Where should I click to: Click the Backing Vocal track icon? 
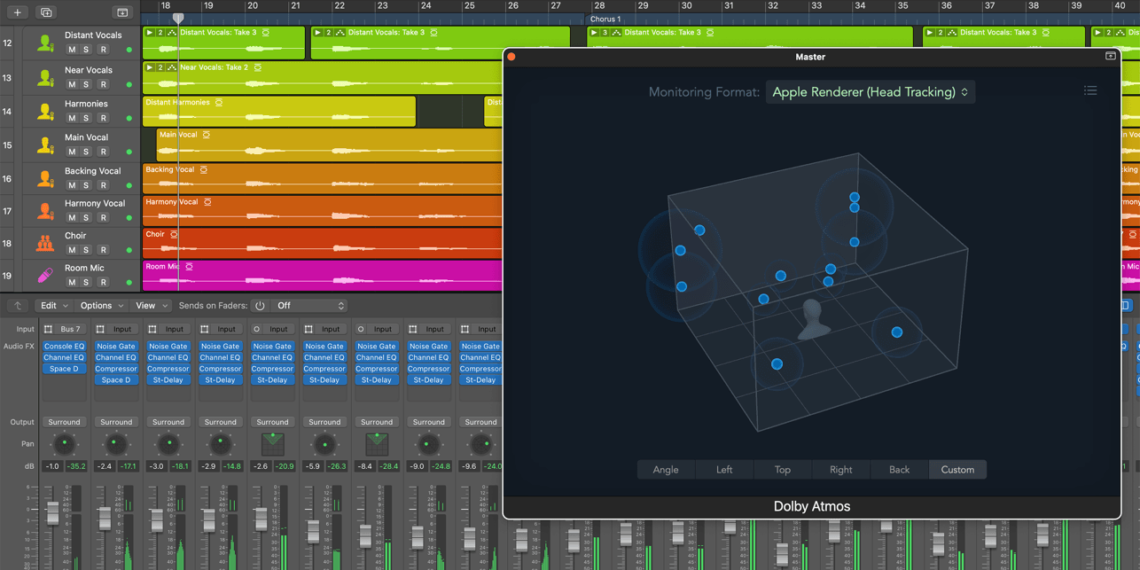click(46, 178)
